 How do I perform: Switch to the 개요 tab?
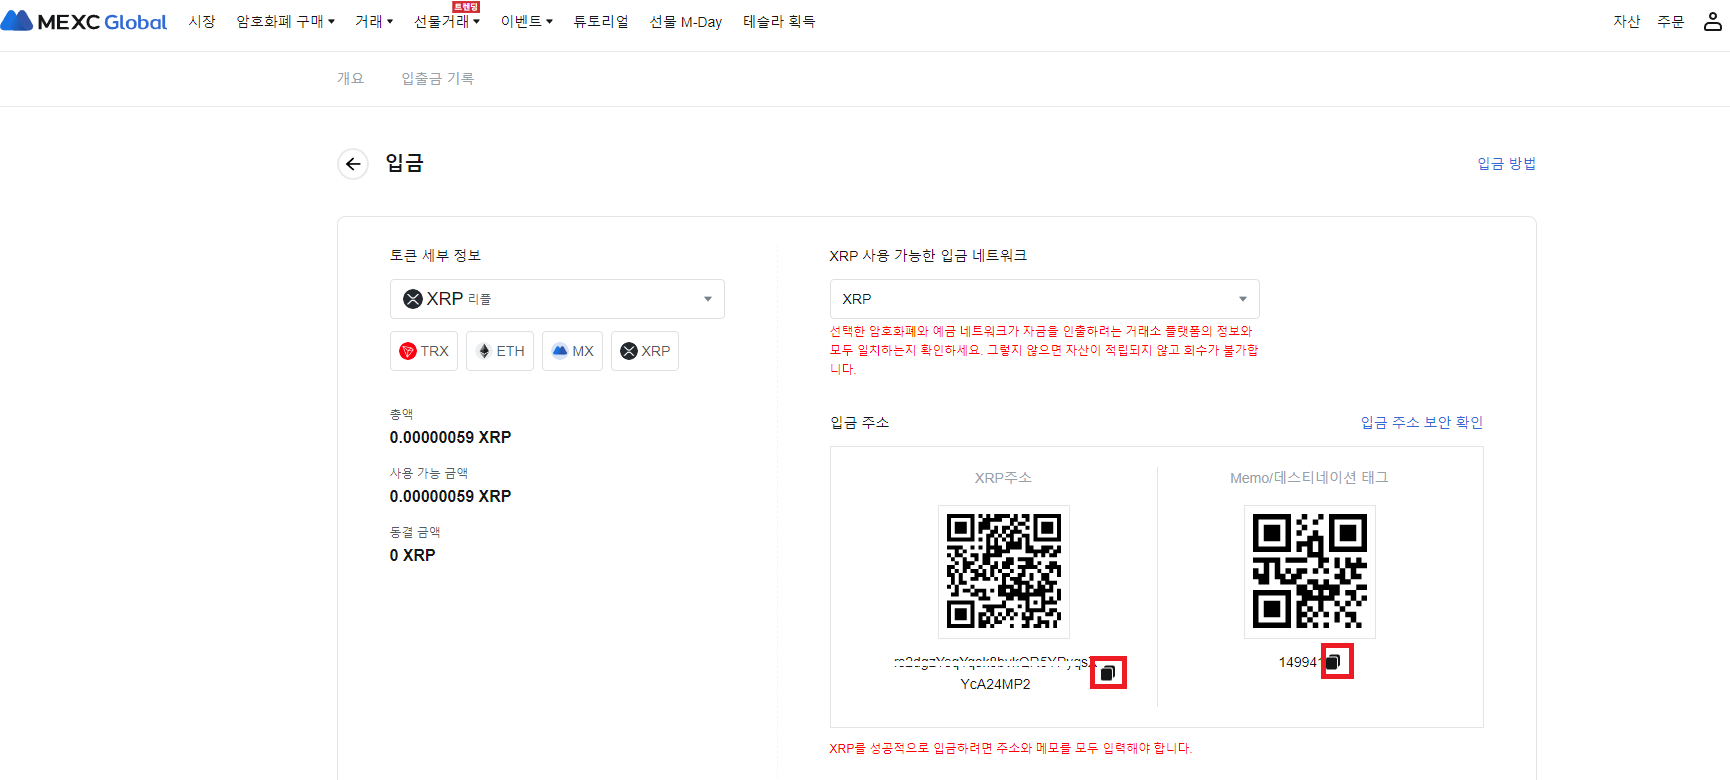[351, 78]
